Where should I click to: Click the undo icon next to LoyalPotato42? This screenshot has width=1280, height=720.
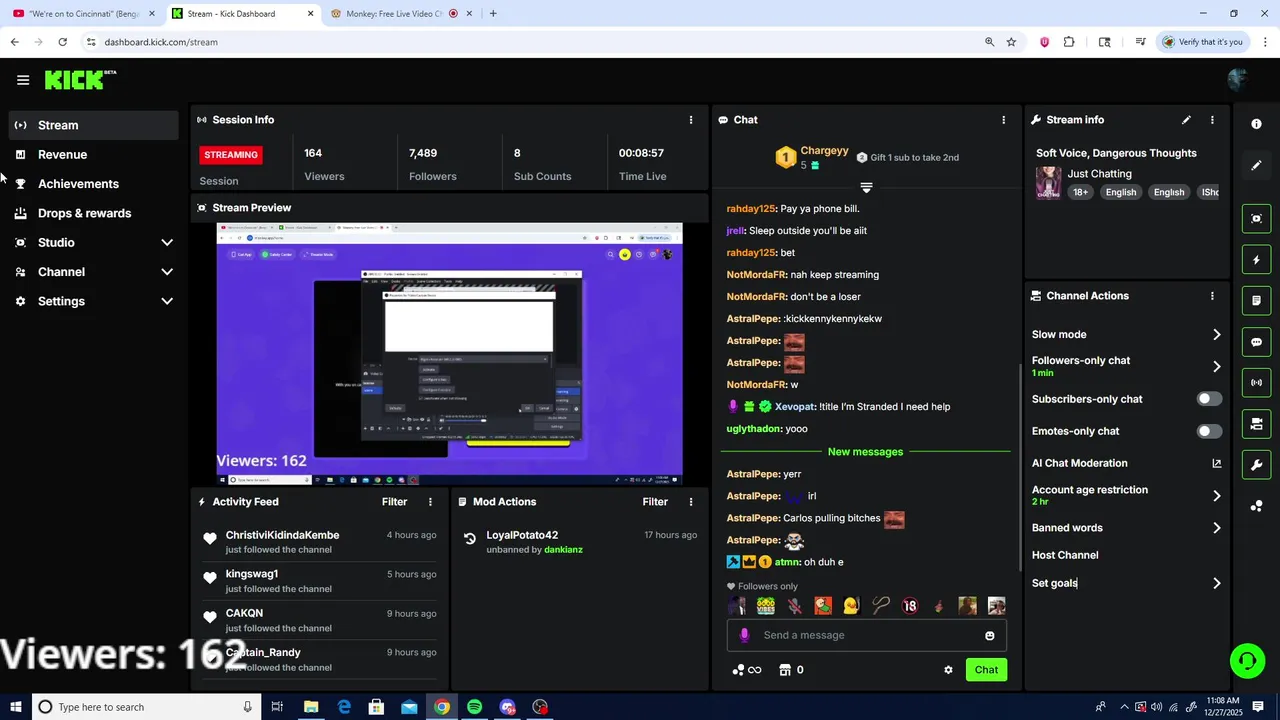[470, 539]
